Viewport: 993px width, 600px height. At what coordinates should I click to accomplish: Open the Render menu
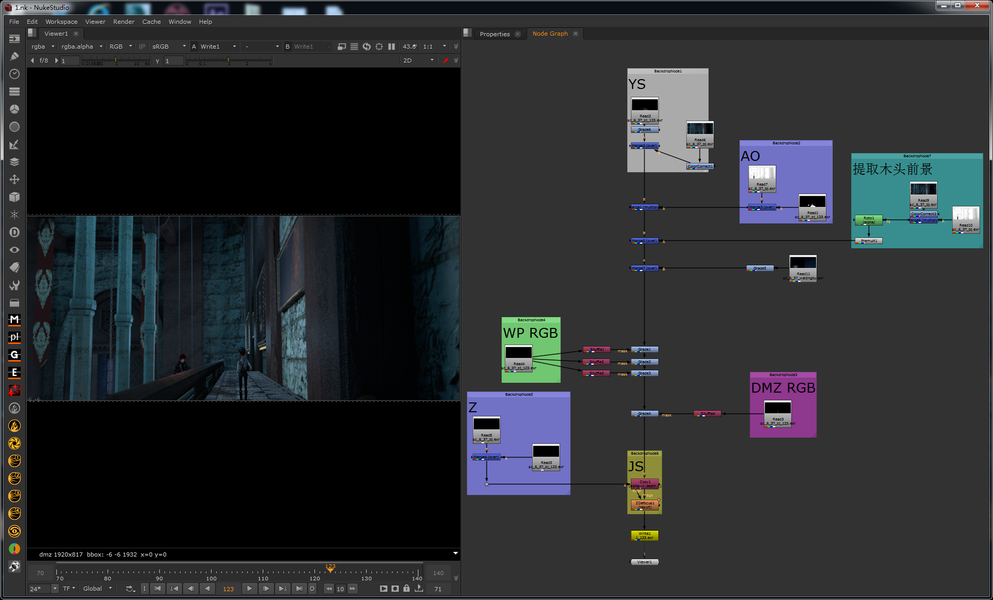point(123,22)
